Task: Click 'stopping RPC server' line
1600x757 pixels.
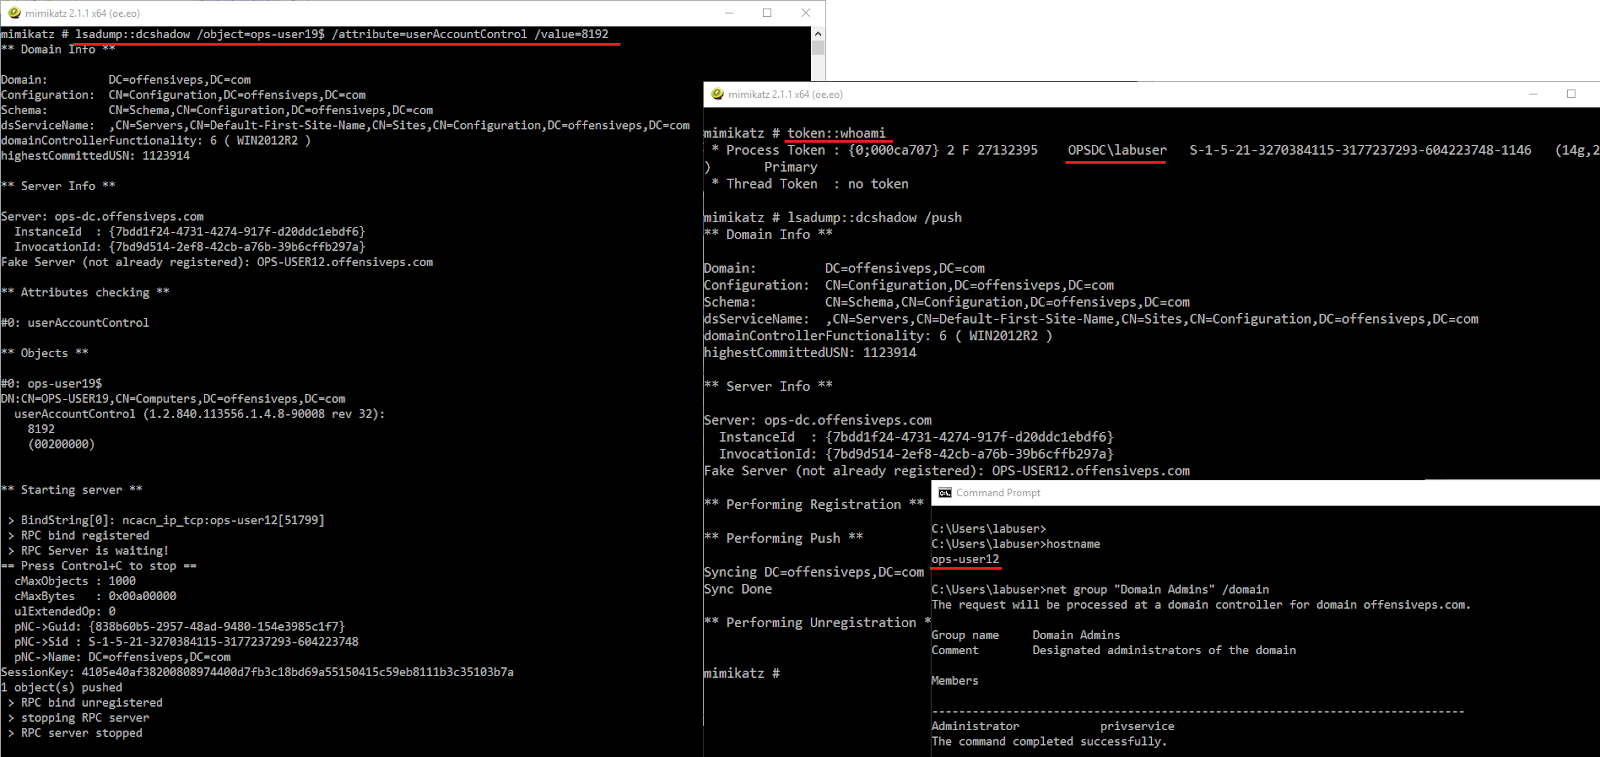Action: 78,718
